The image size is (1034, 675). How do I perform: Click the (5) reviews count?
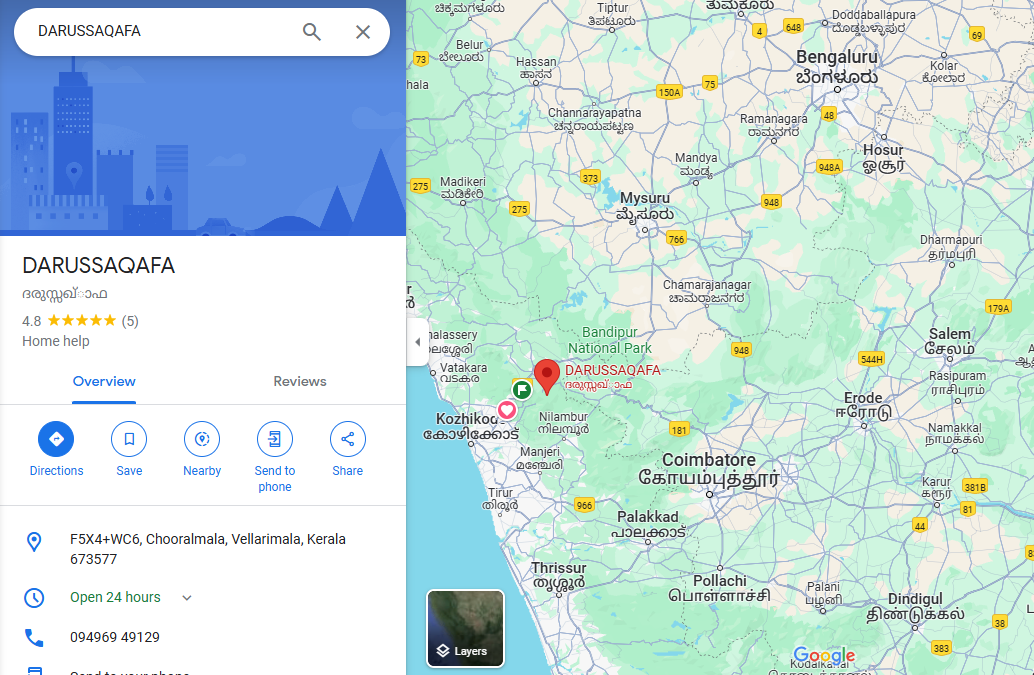coord(130,321)
